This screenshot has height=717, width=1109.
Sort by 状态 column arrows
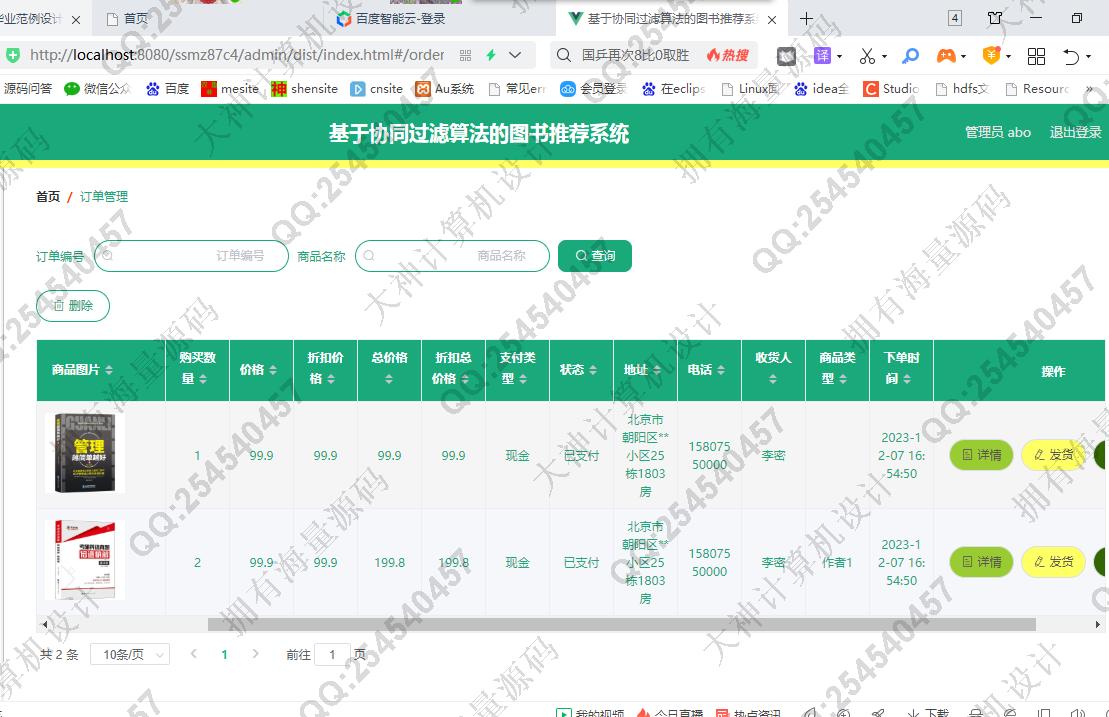(x=593, y=370)
